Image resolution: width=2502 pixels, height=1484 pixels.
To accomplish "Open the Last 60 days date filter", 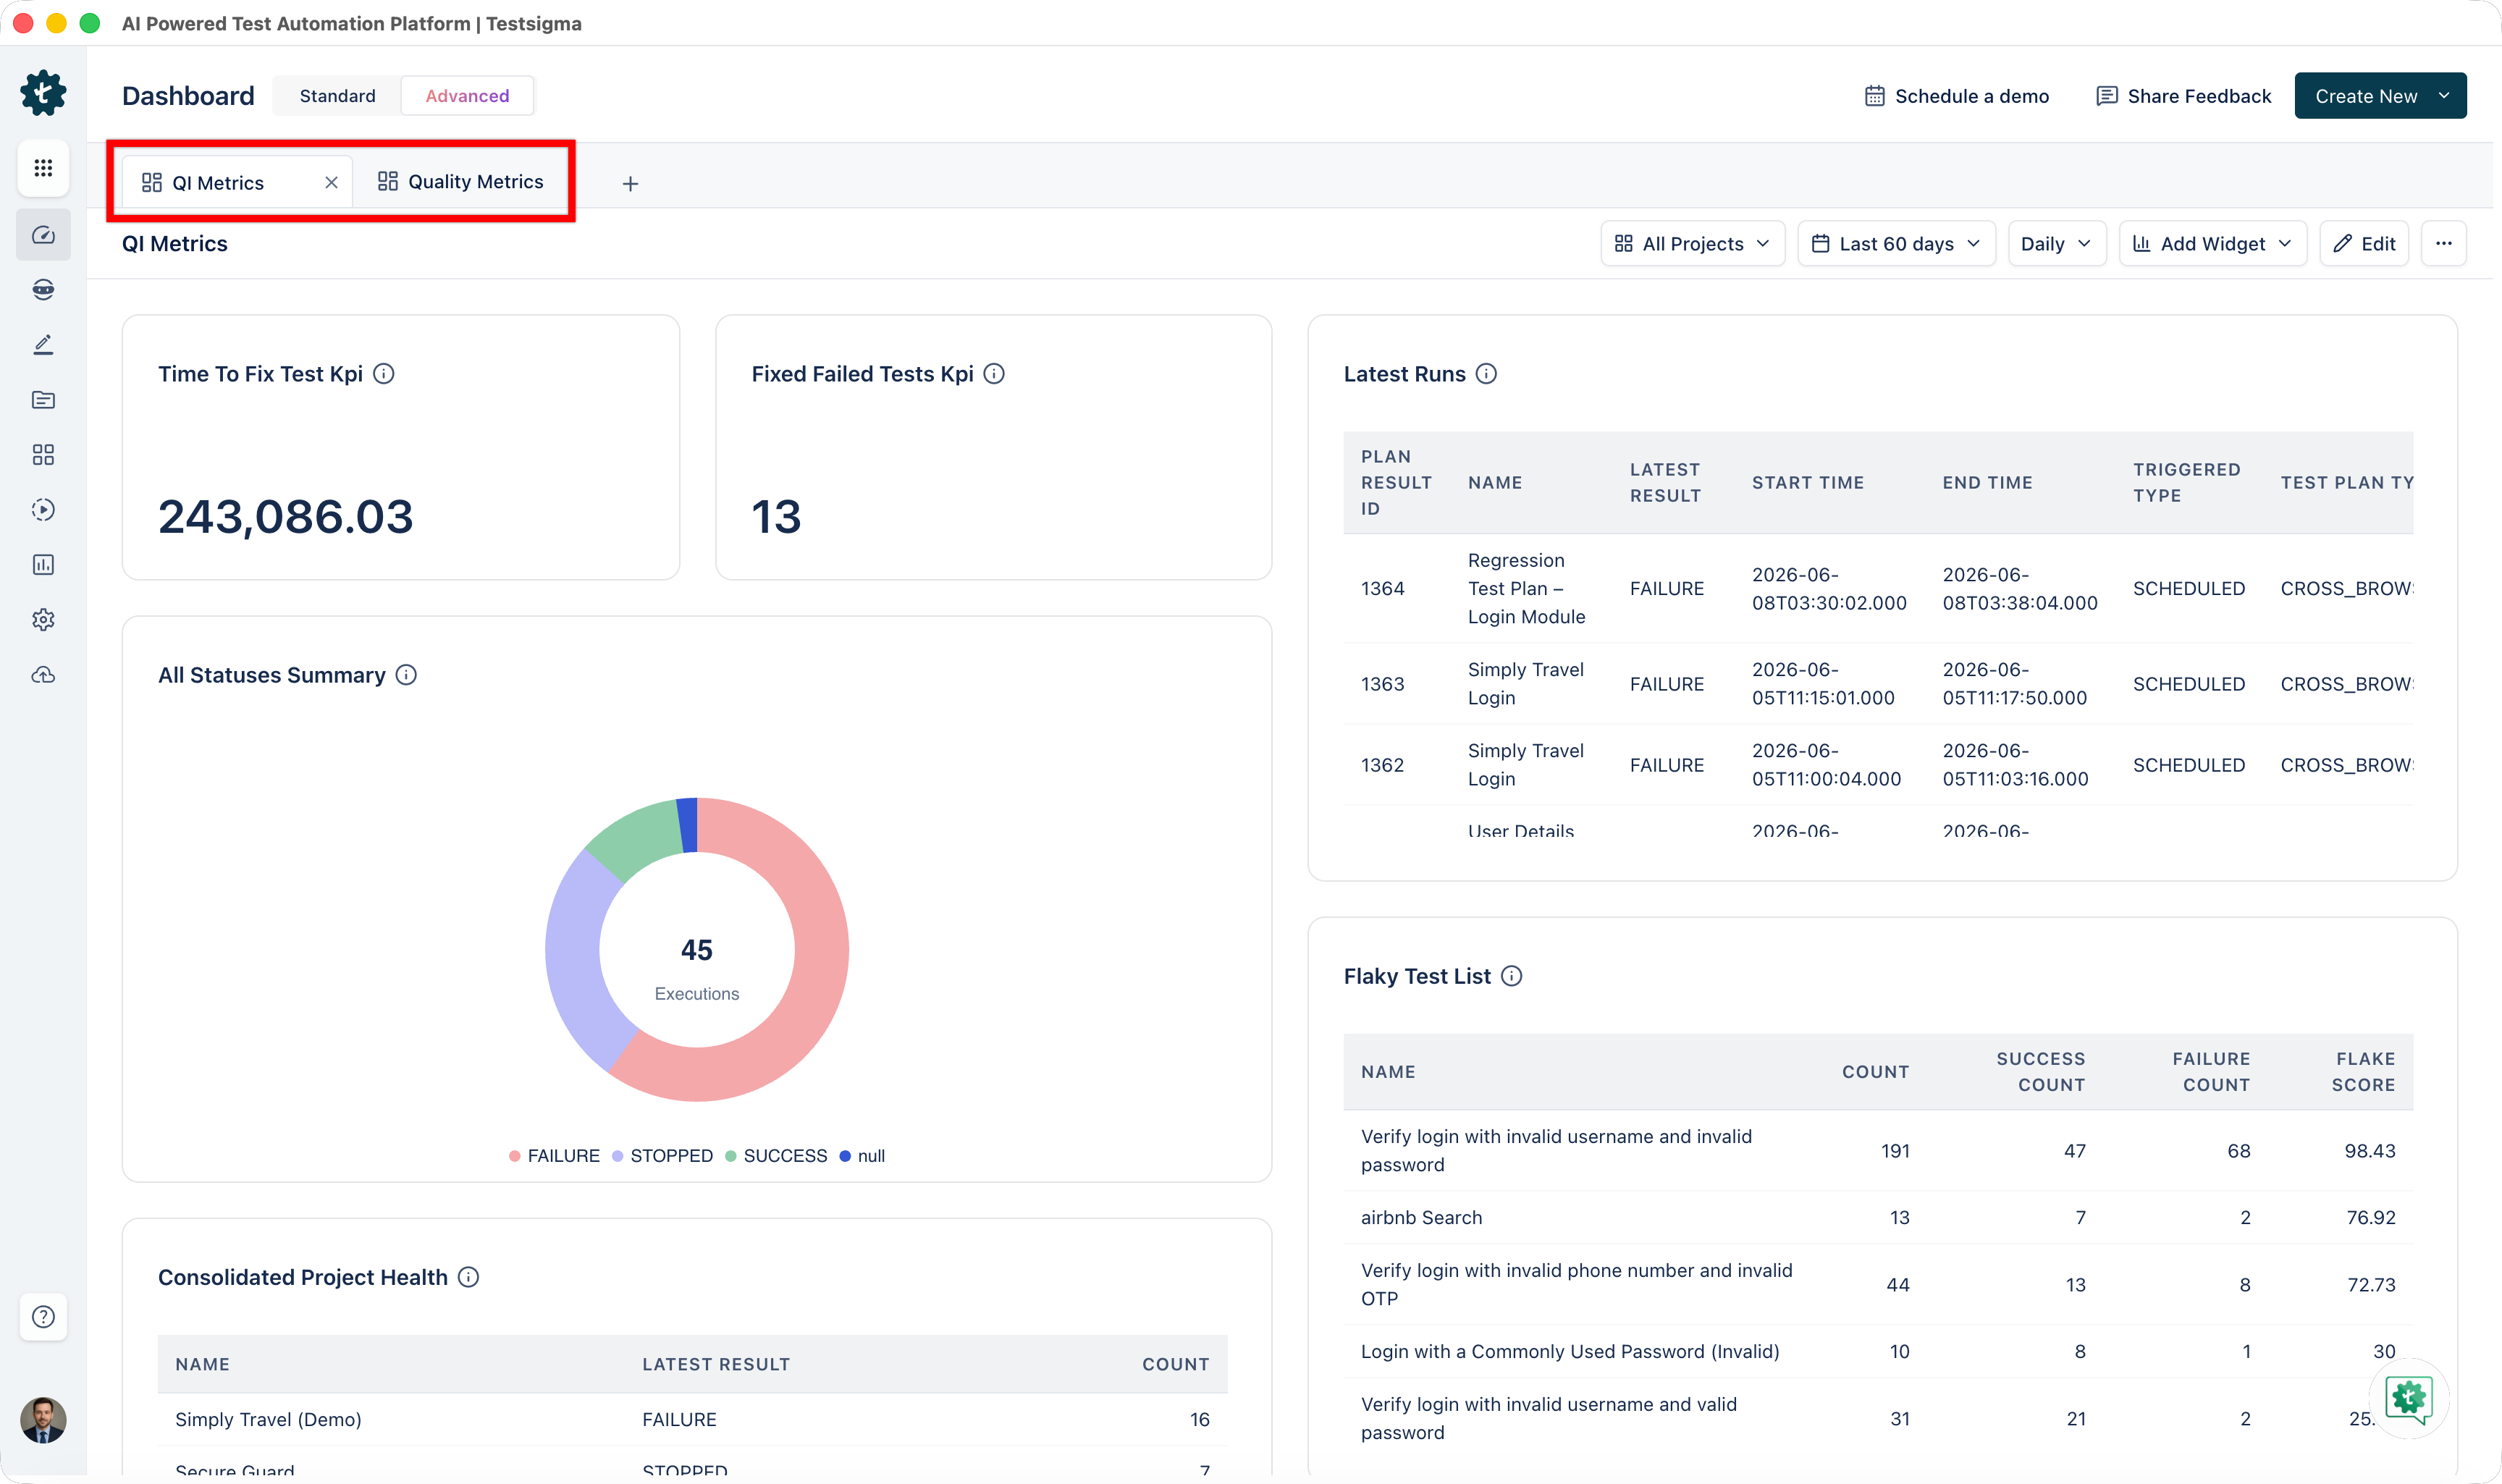I will point(1896,244).
